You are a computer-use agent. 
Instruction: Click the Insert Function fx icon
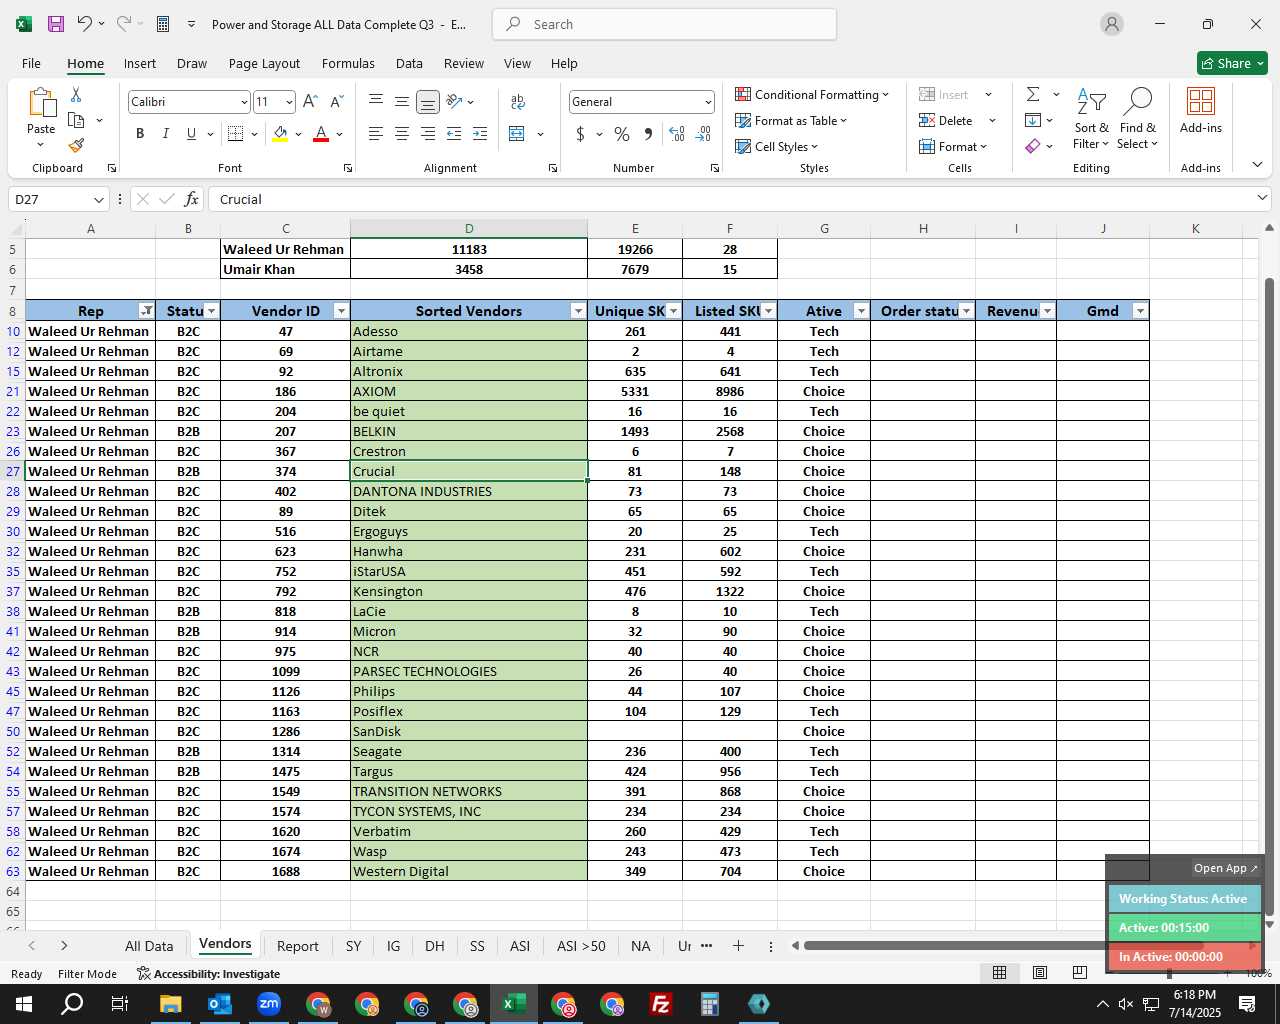pos(191,199)
